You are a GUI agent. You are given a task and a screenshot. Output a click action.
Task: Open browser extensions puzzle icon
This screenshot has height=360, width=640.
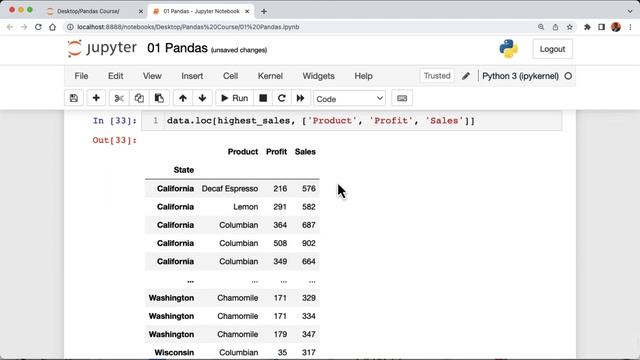point(587,27)
